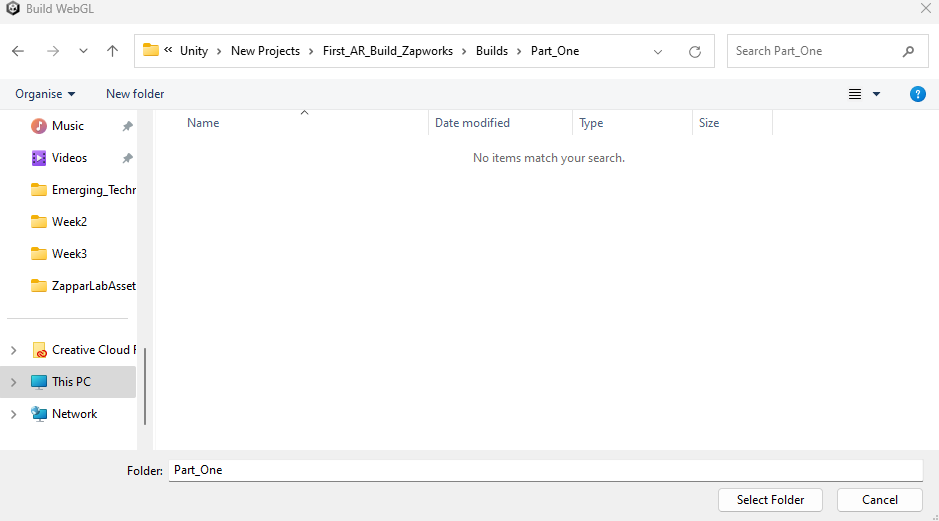Expand the This PC tree node
The width and height of the screenshot is (939, 521).
click(13, 382)
